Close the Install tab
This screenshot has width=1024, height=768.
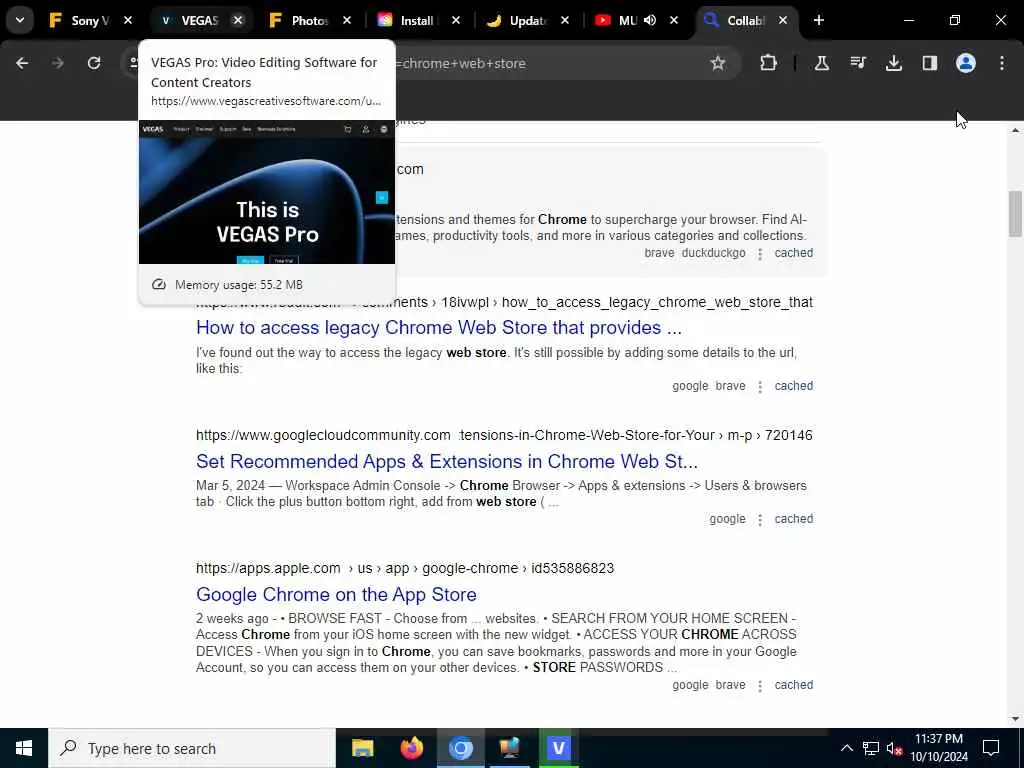click(456, 20)
